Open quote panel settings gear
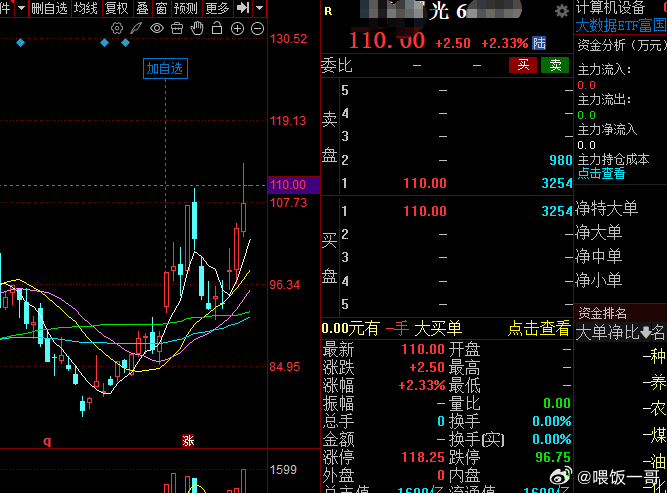The width and height of the screenshot is (667, 493). click(x=562, y=11)
